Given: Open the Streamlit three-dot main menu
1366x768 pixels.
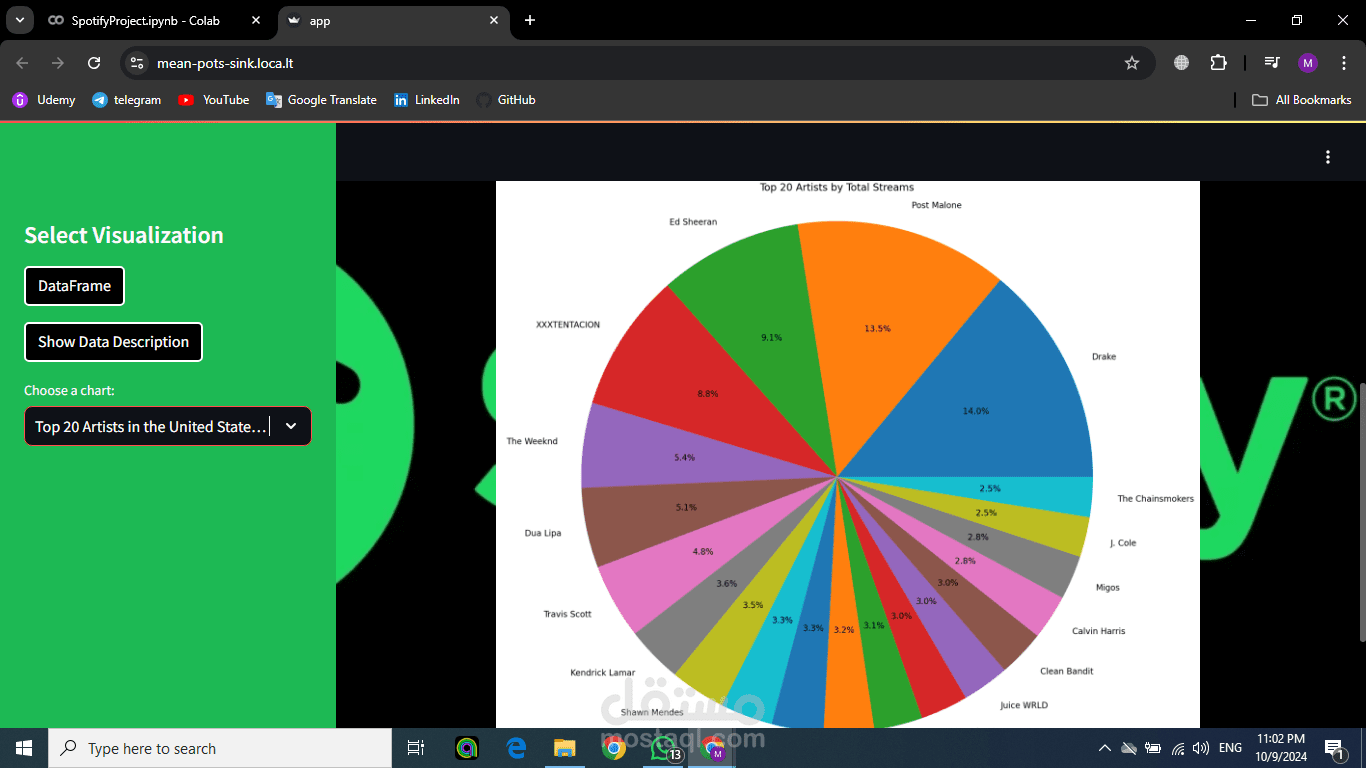Looking at the screenshot, I should [1328, 157].
